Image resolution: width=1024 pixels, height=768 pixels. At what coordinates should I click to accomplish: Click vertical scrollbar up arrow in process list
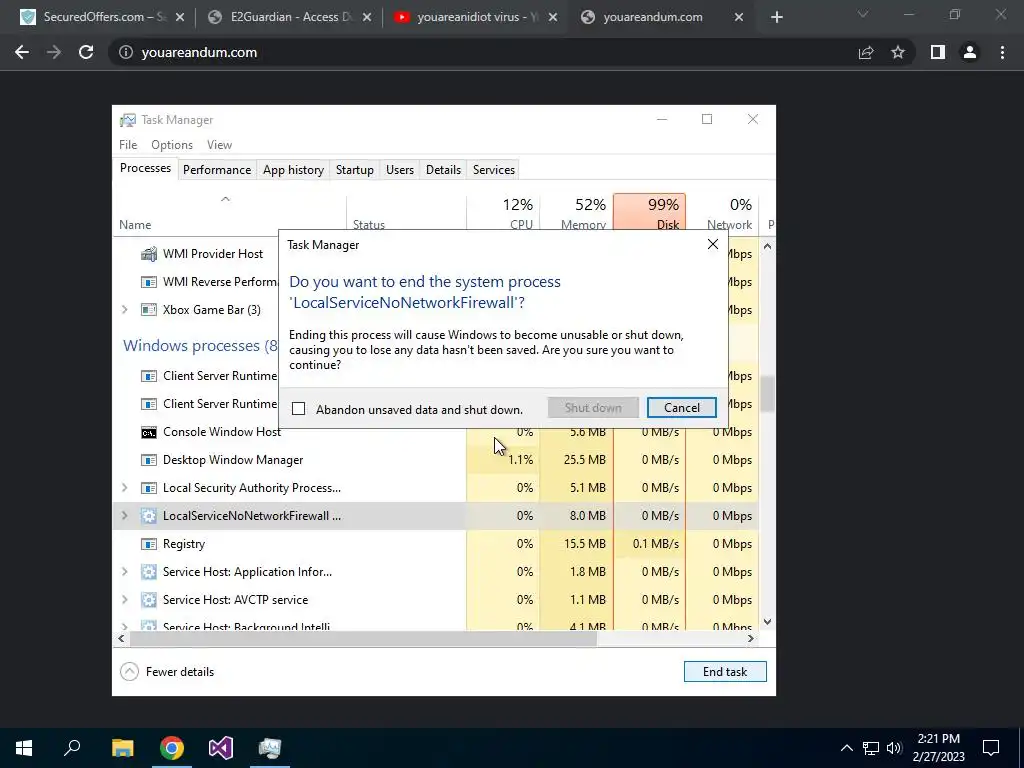coord(767,246)
